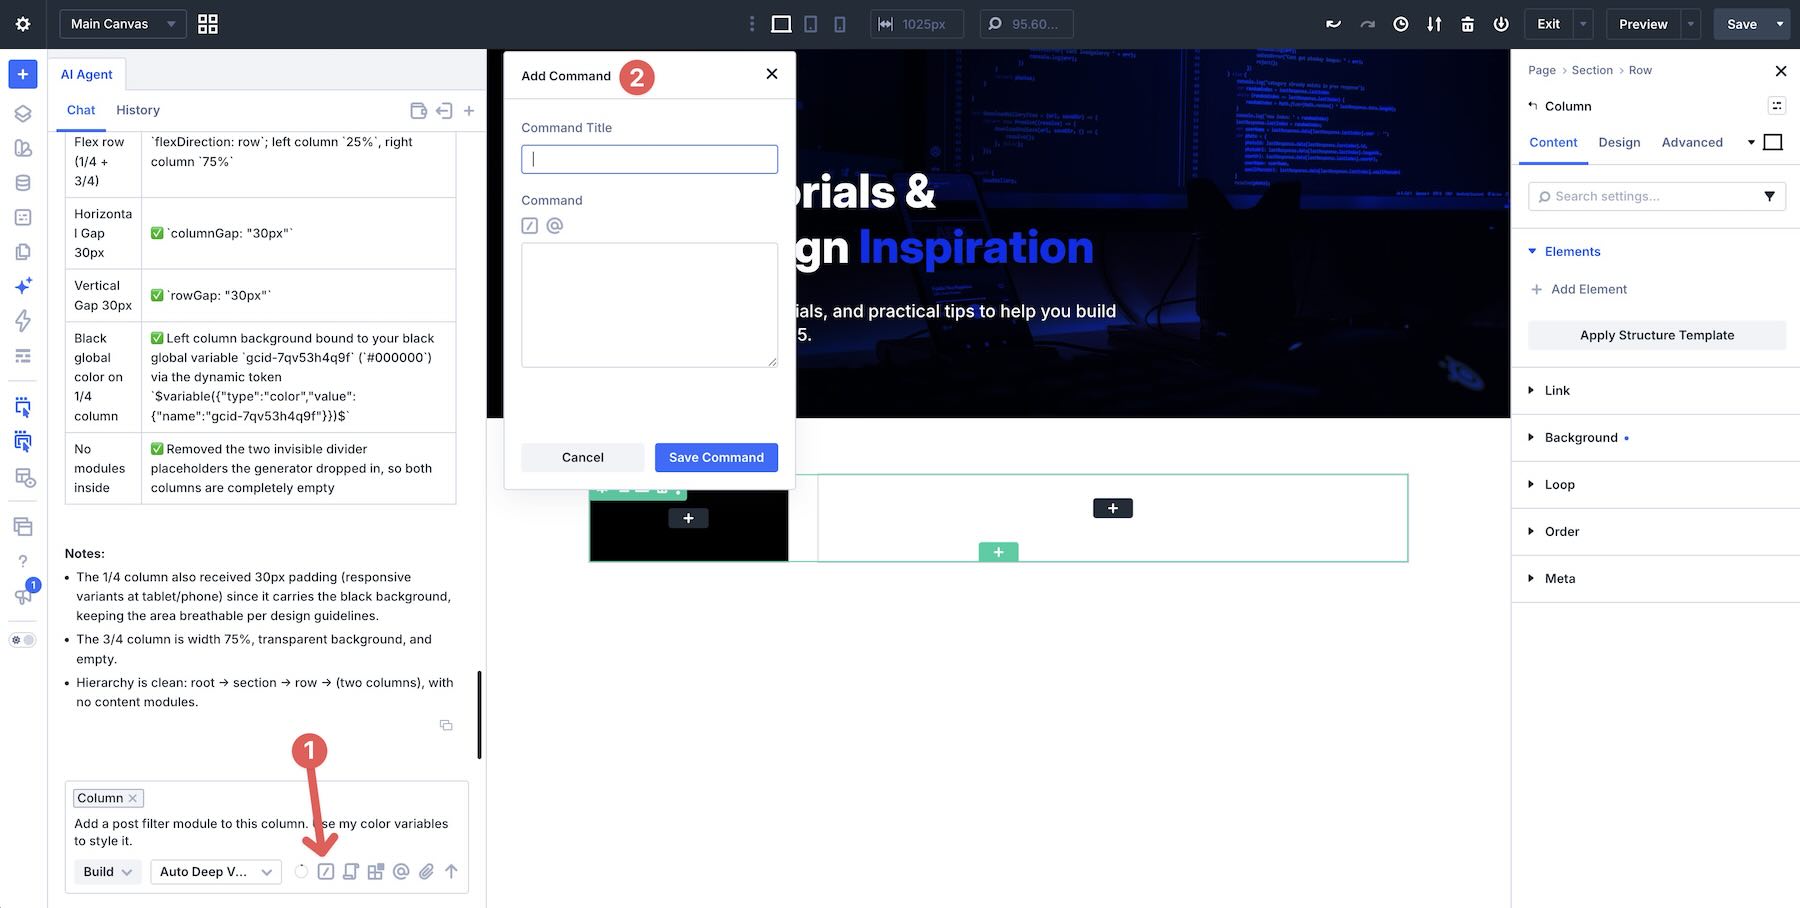Click the Command Title input field

point(649,159)
